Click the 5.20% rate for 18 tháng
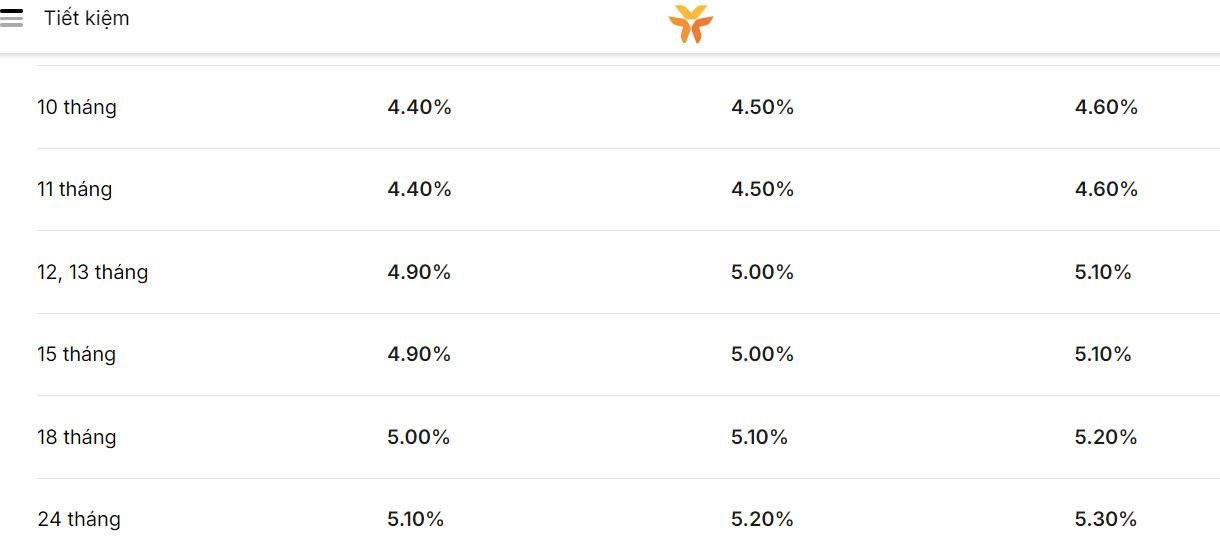The height and width of the screenshot is (558, 1220). (x=1106, y=437)
